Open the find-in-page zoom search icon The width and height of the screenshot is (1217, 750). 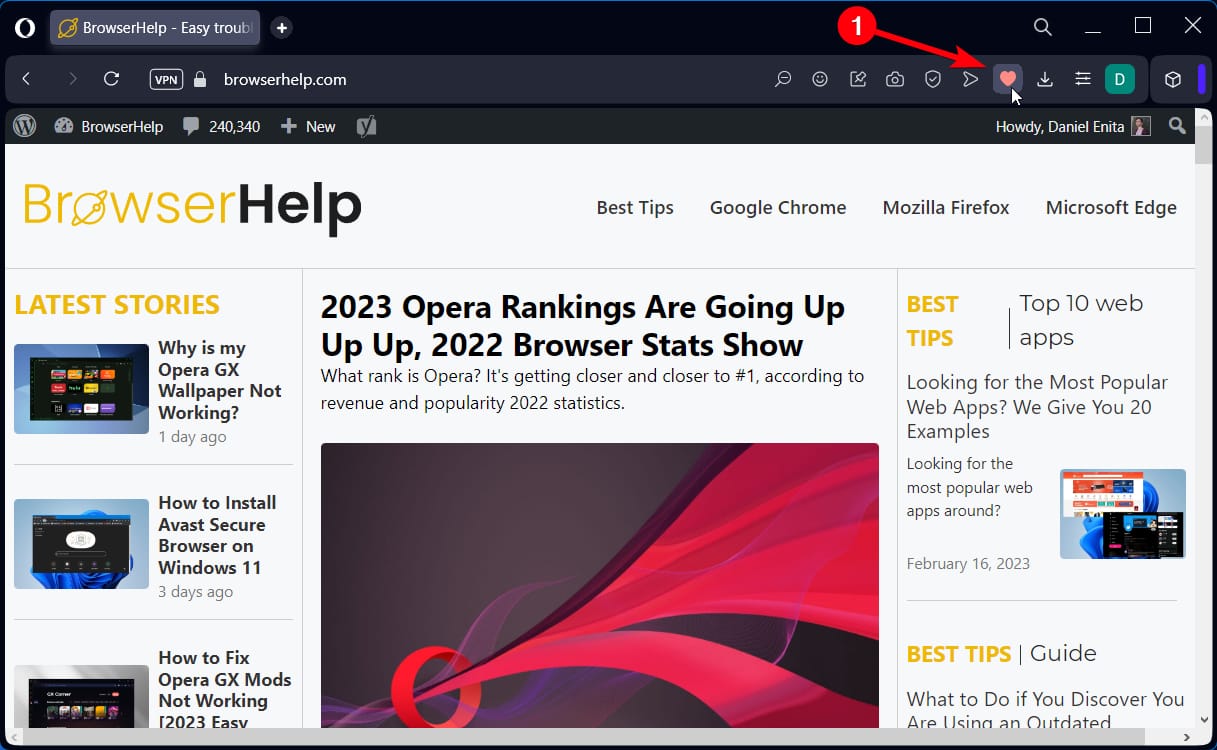point(783,79)
